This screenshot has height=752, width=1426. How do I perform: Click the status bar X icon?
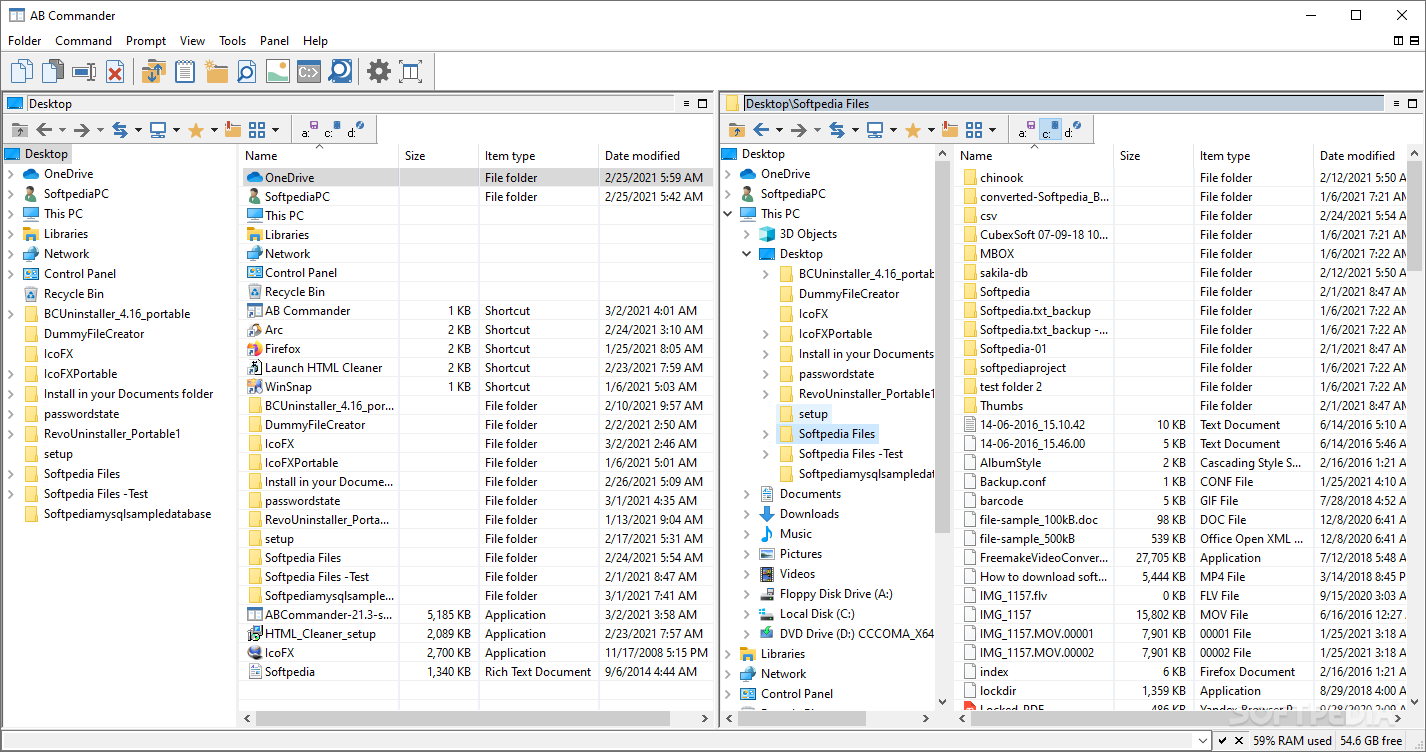pos(1239,741)
